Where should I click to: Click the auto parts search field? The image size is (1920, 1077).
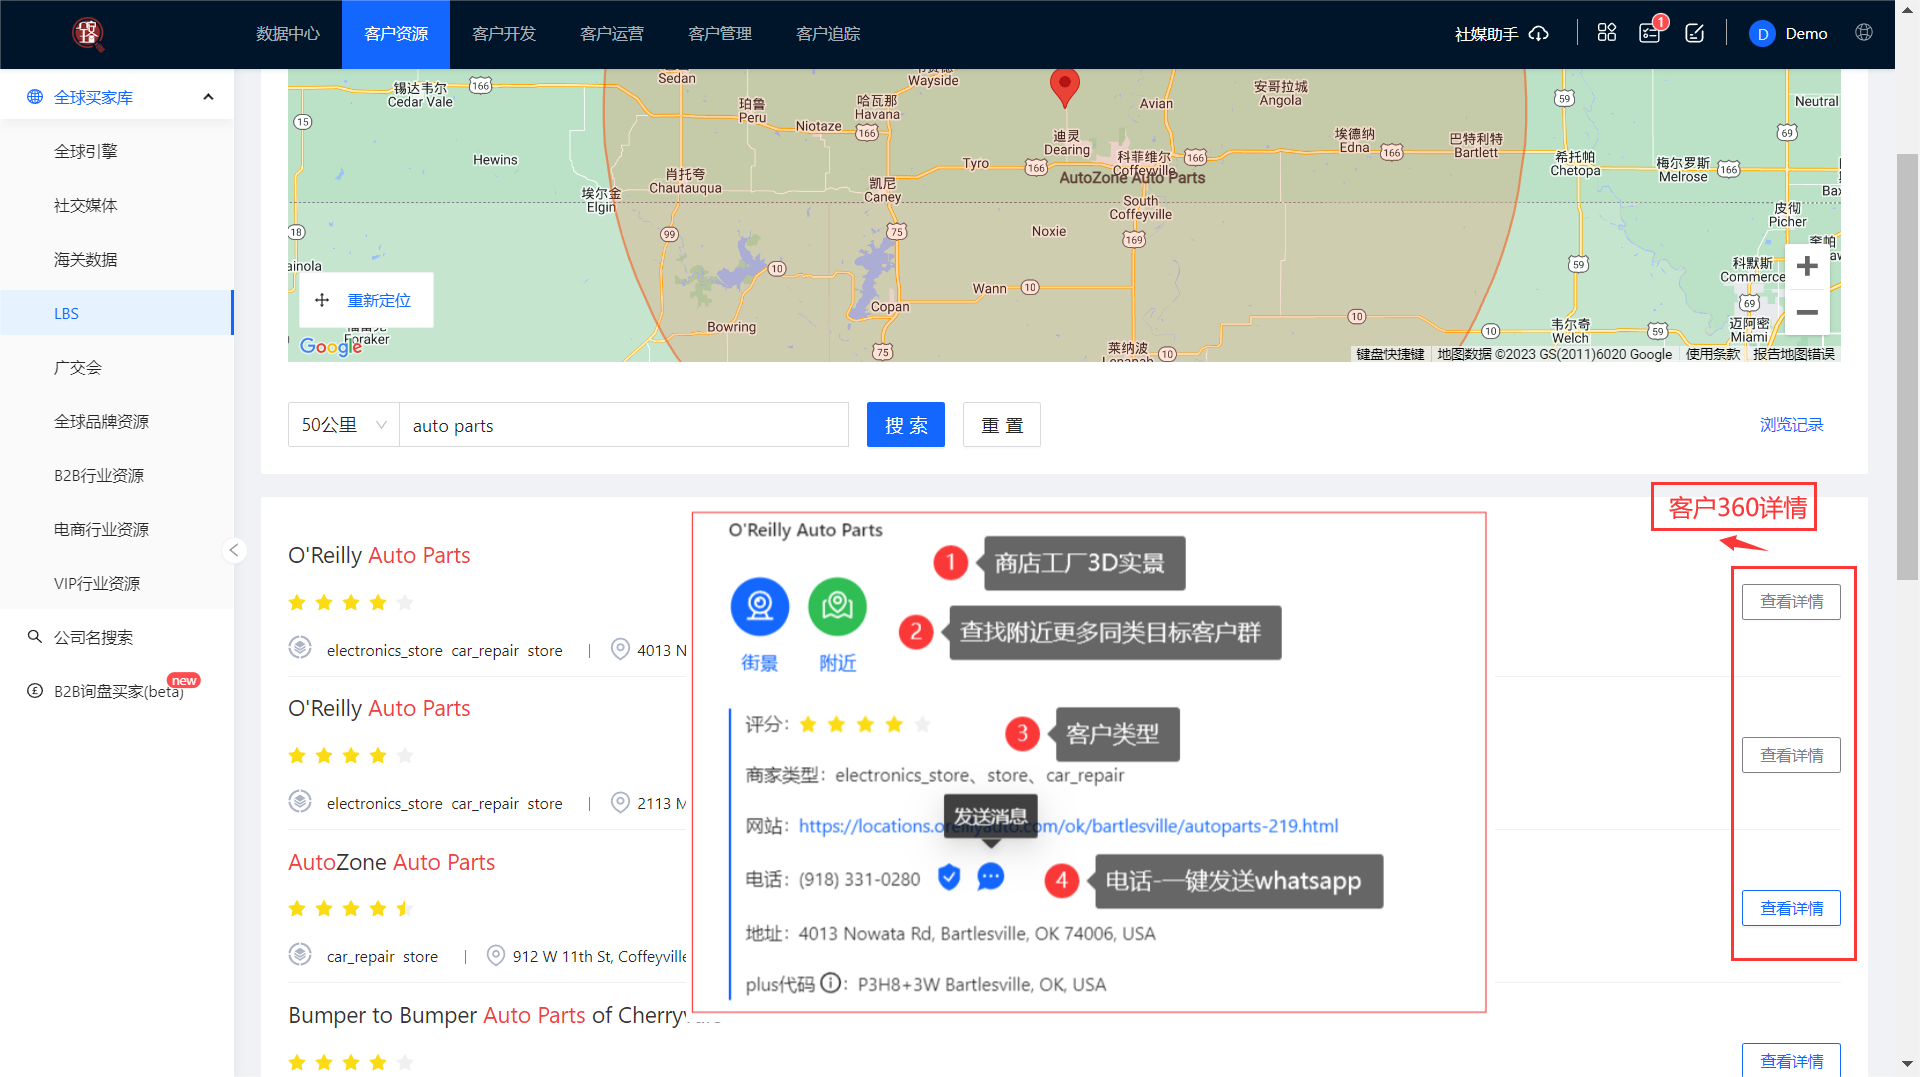tap(624, 425)
